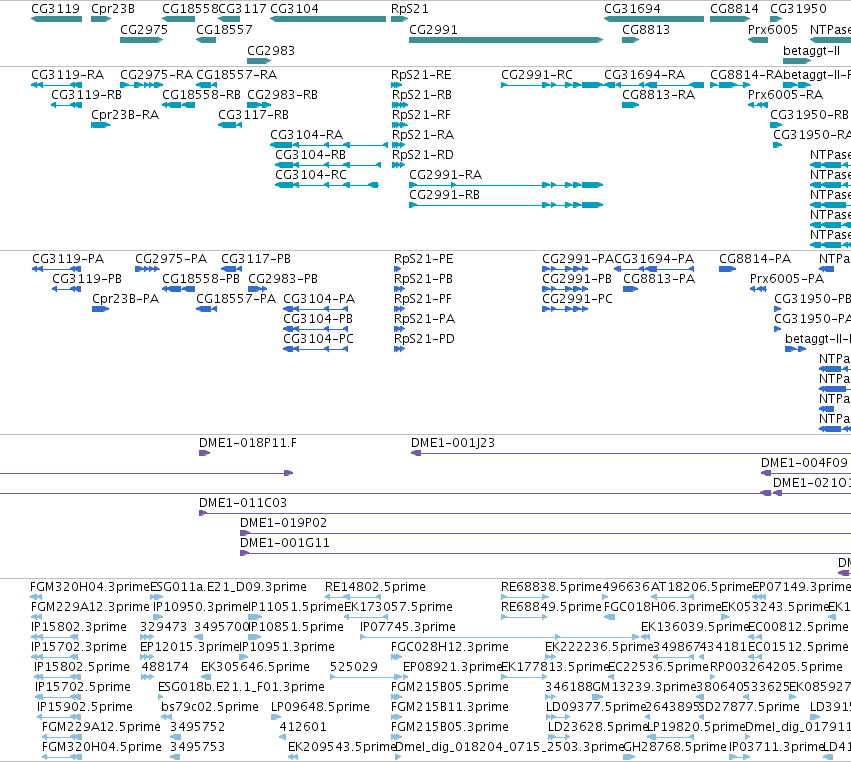
Task: Click the Prx6005-PA protein label
Action: (786, 278)
